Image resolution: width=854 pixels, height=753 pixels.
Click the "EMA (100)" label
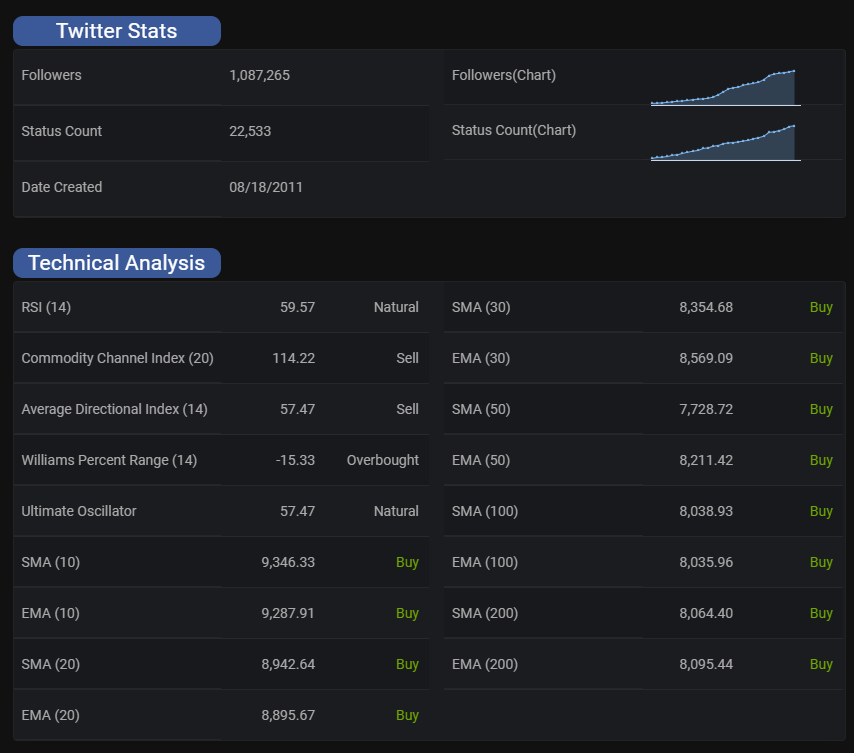point(485,562)
